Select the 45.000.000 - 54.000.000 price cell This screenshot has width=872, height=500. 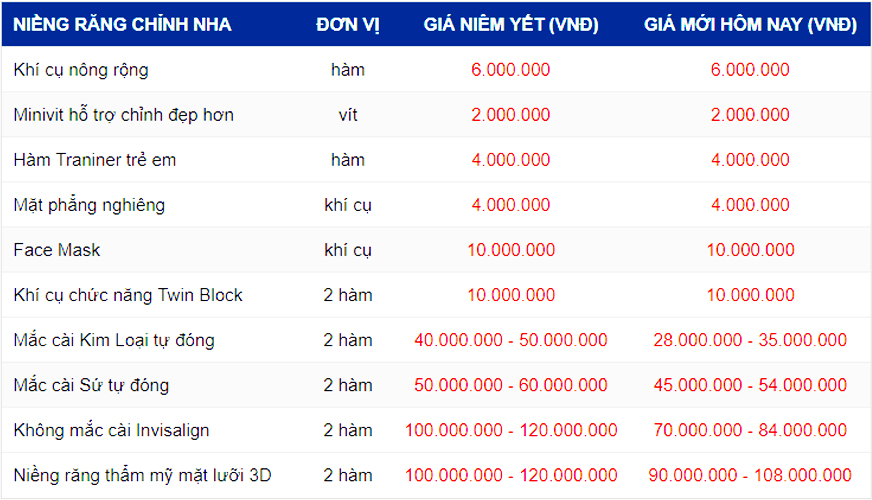coord(750,385)
